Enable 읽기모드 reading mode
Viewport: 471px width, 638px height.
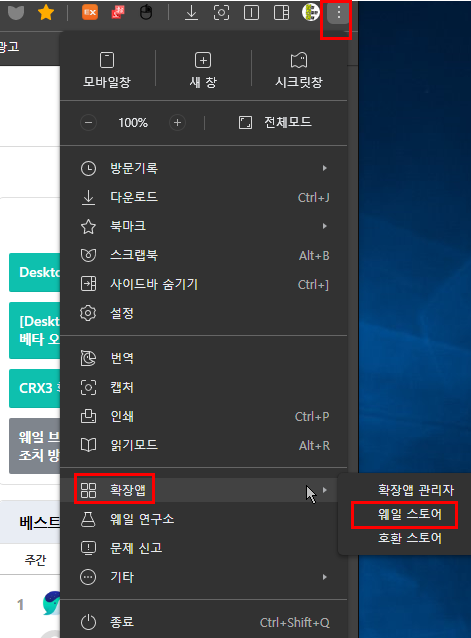click(x=203, y=445)
